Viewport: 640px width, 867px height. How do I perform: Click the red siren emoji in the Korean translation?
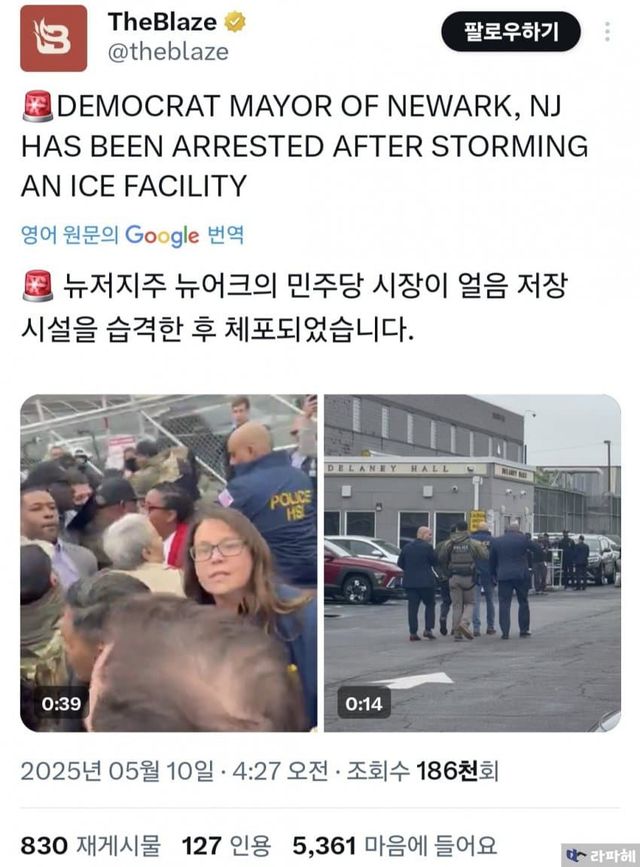tap(38, 286)
